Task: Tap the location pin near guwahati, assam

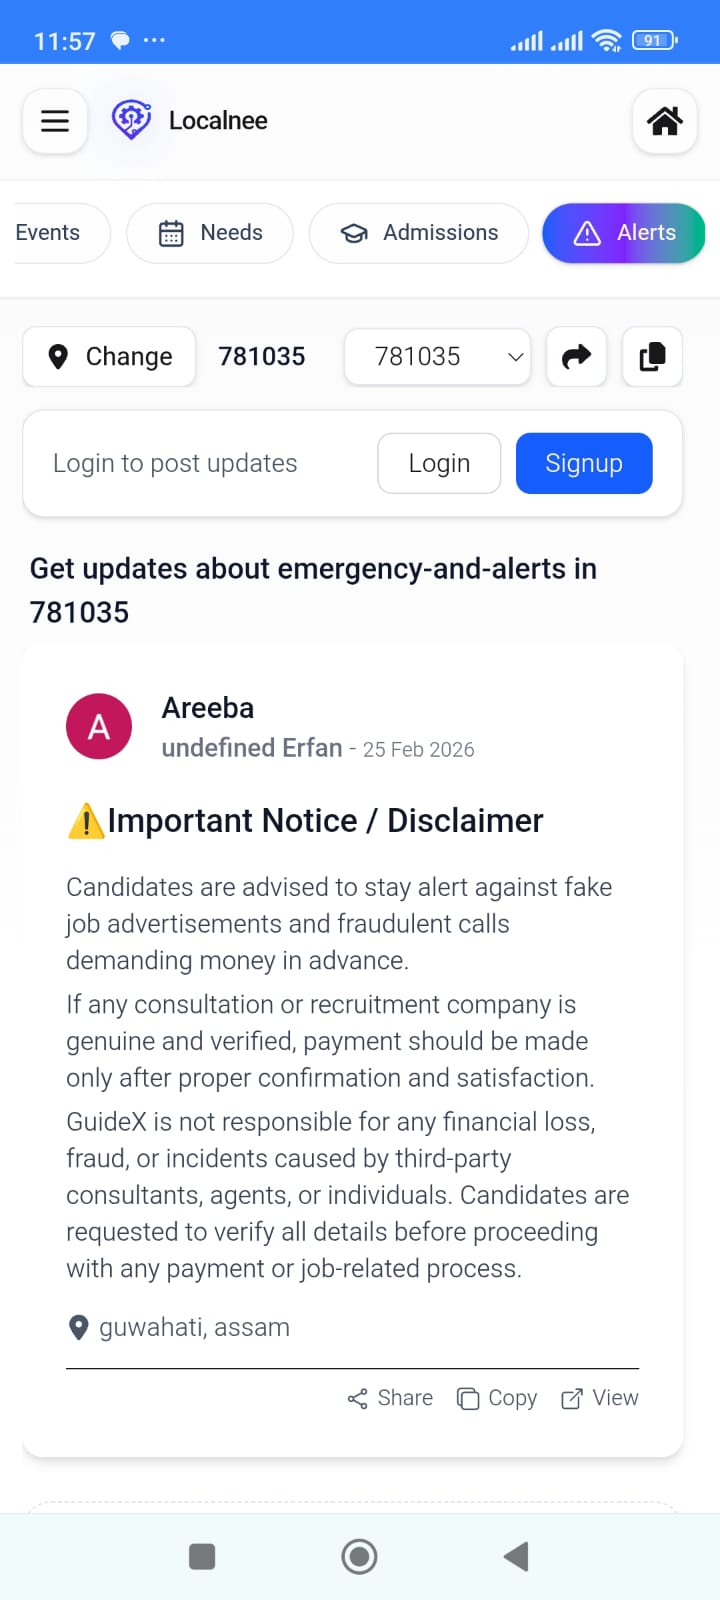Action: tap(78, 1327)
